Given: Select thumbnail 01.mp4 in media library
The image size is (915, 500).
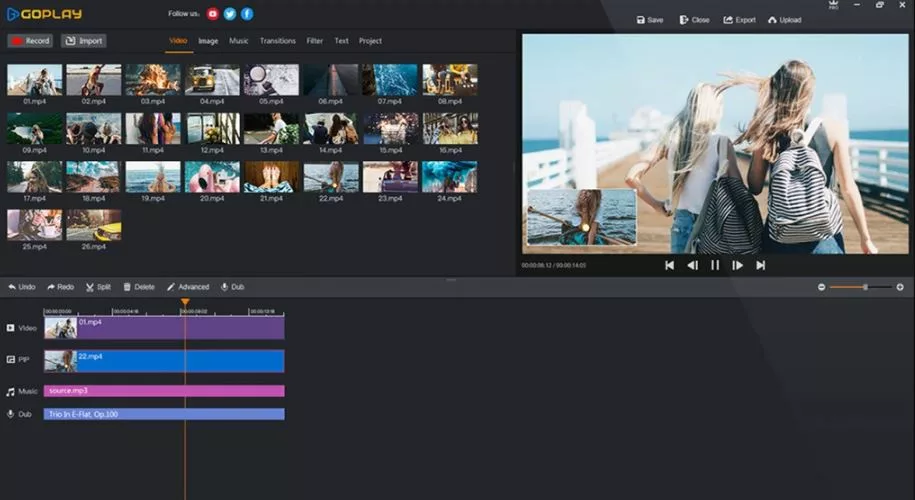Looking at the screenshot, I should 34,80.
